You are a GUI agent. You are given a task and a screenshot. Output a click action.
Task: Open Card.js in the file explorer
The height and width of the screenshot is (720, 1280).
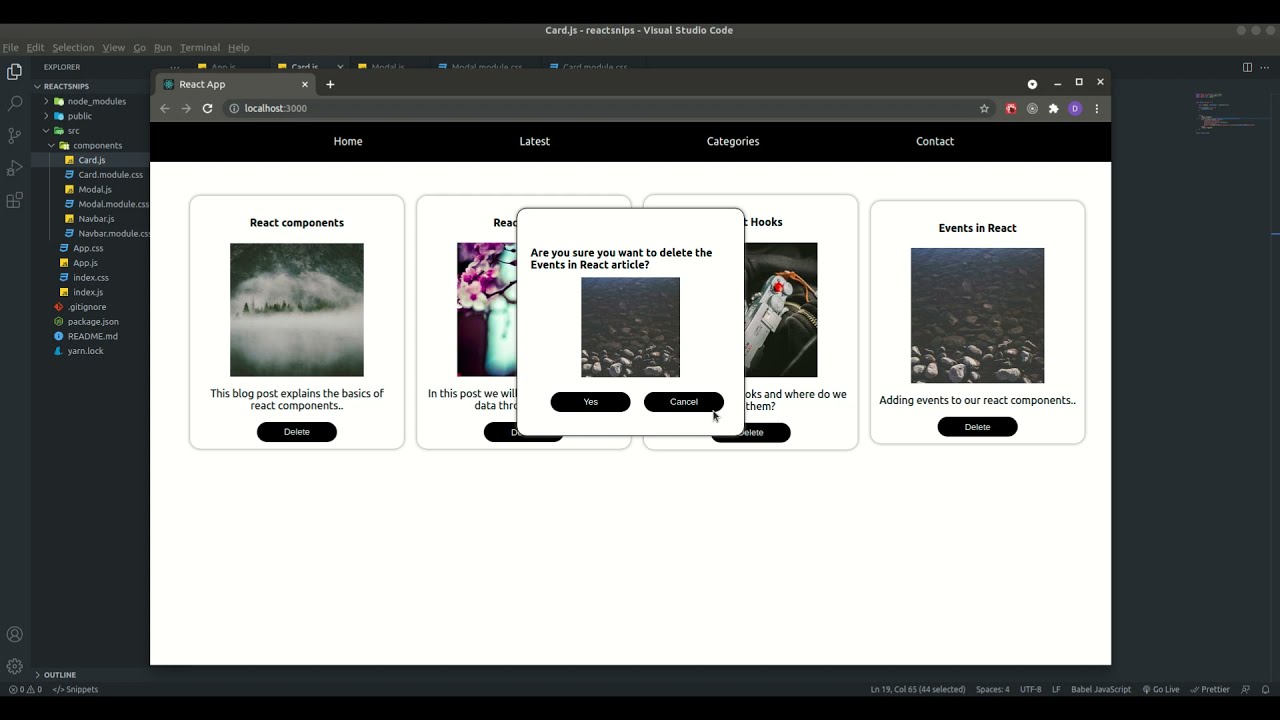(91, 160)
